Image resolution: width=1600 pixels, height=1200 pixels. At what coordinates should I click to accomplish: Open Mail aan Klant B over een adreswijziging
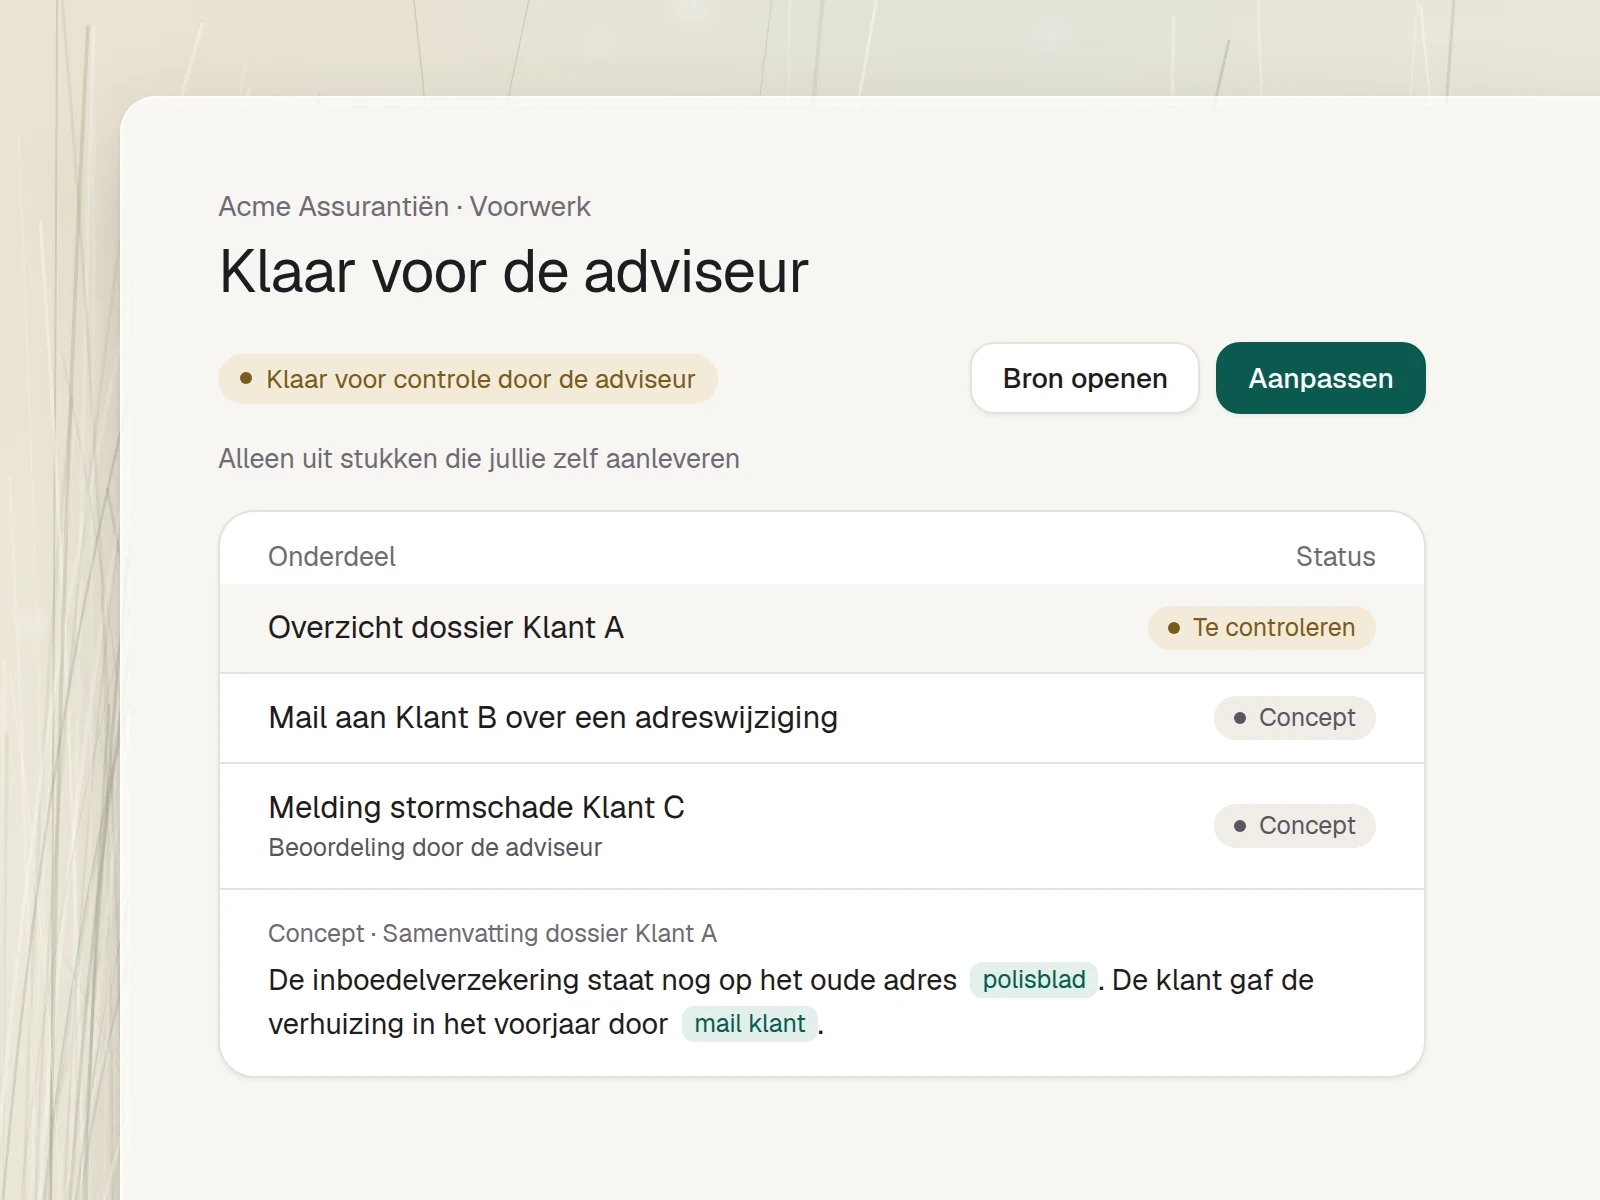click(x=821, y=718)
